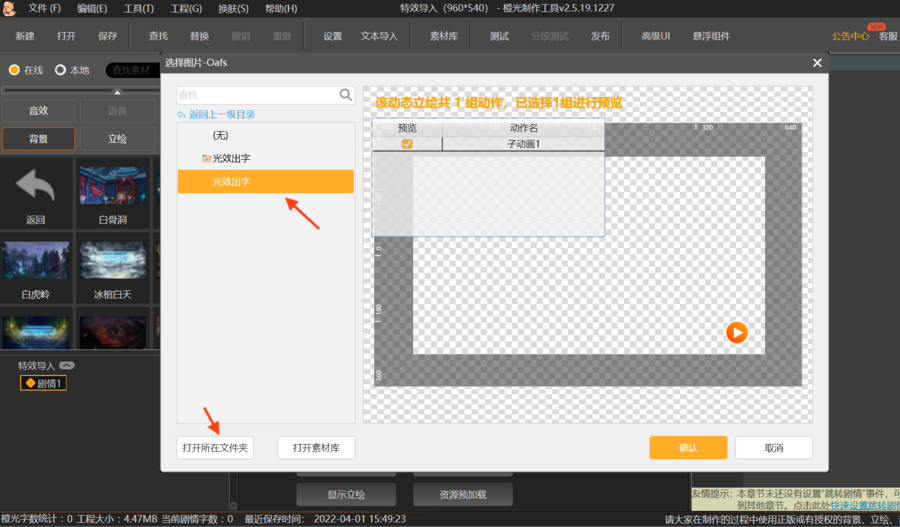Screen dimensions: 900x527
Task: Click the 查找 search field in dialog
Action: pos(256,95)
